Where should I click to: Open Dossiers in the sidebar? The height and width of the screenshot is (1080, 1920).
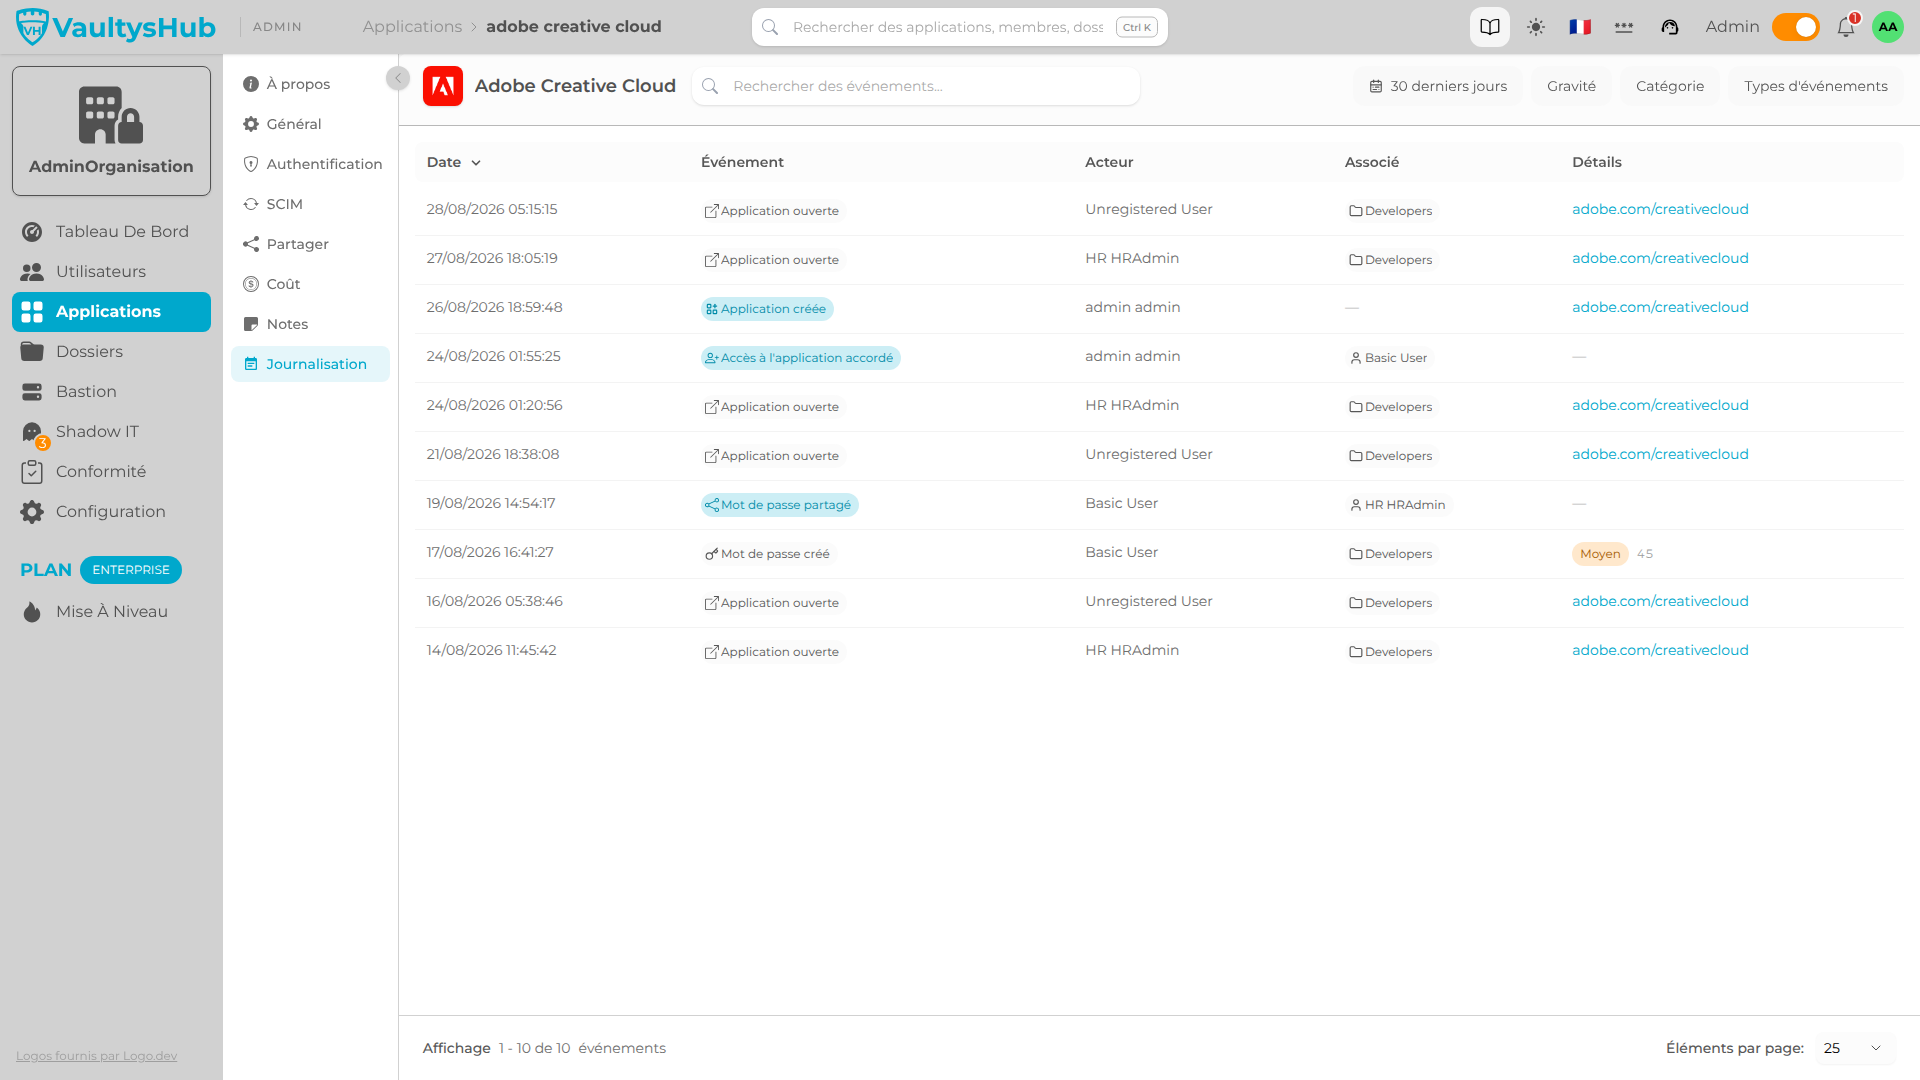tap(111, 351)
